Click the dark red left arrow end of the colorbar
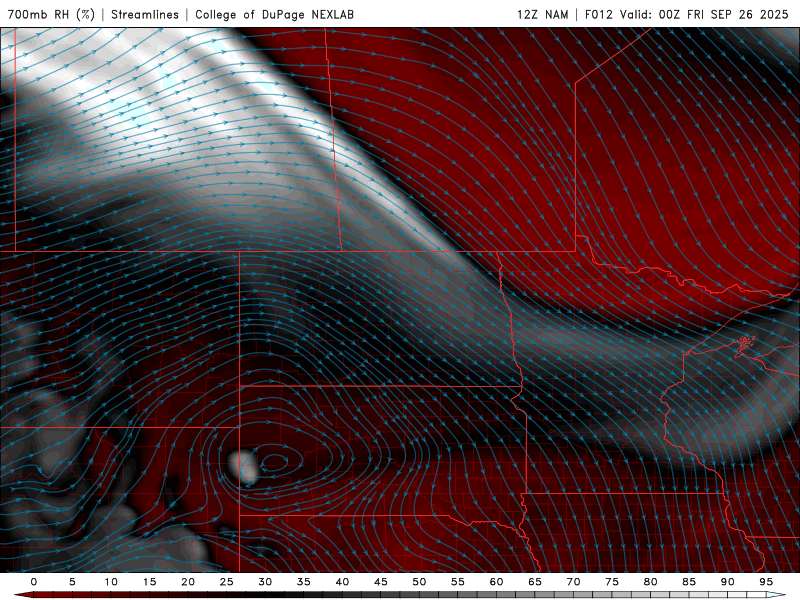The image size is (800, 600). [23, 595]
